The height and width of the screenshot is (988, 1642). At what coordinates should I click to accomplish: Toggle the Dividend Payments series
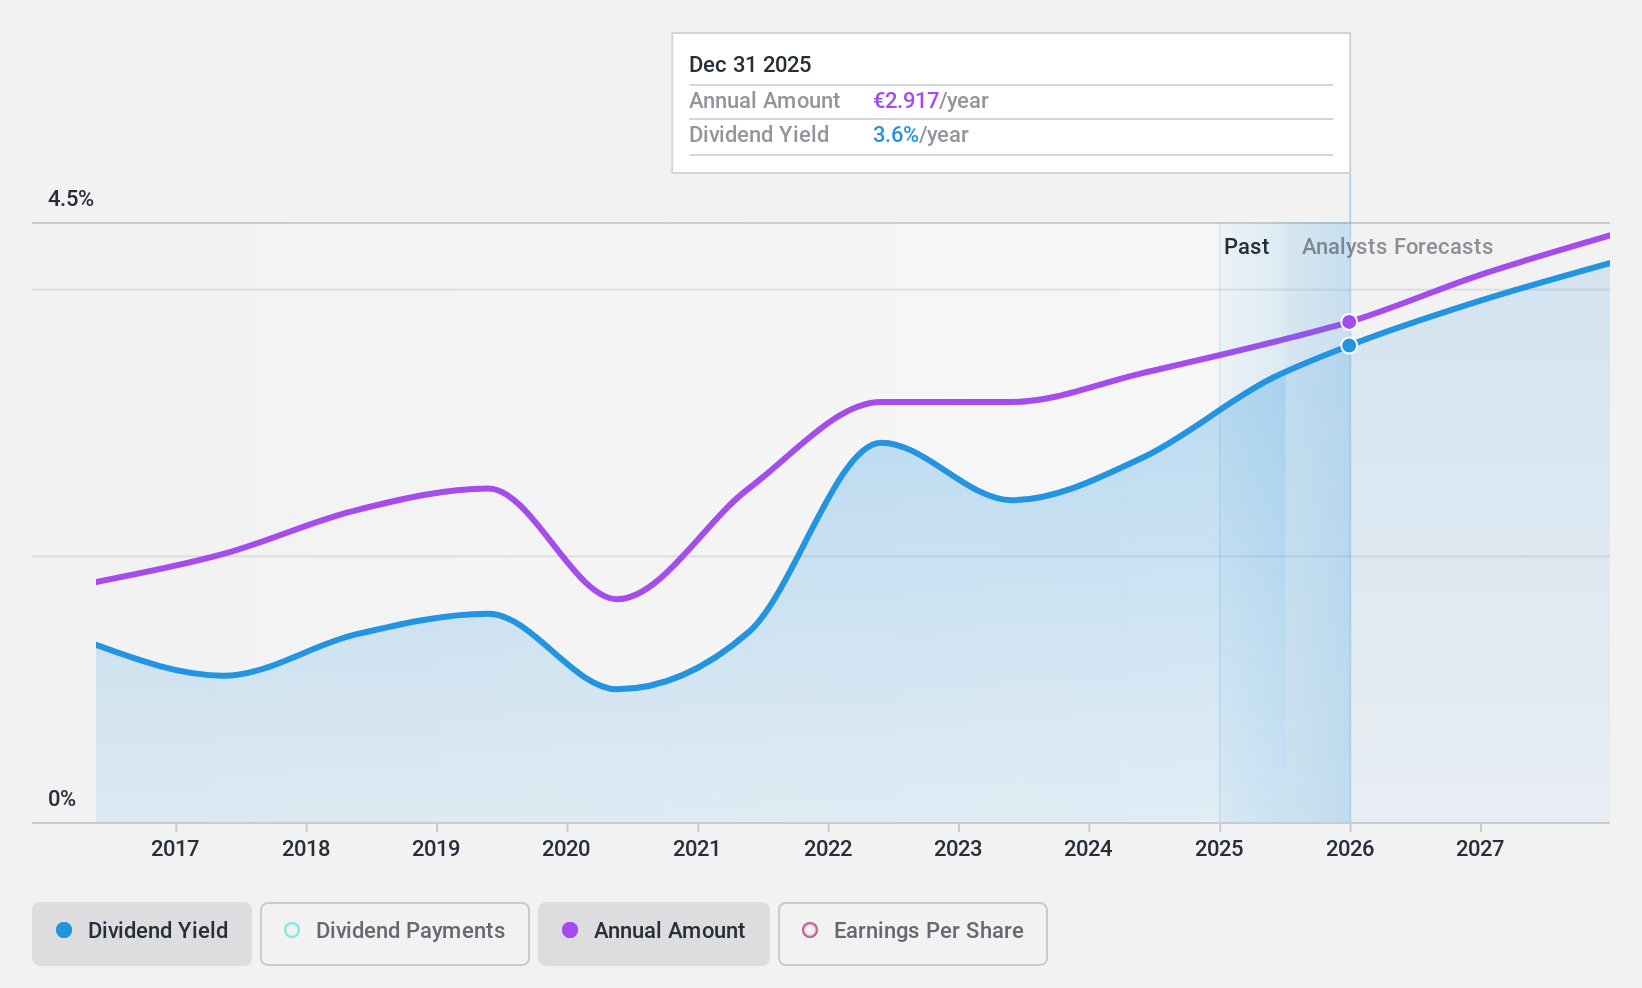tap(394, 933)
